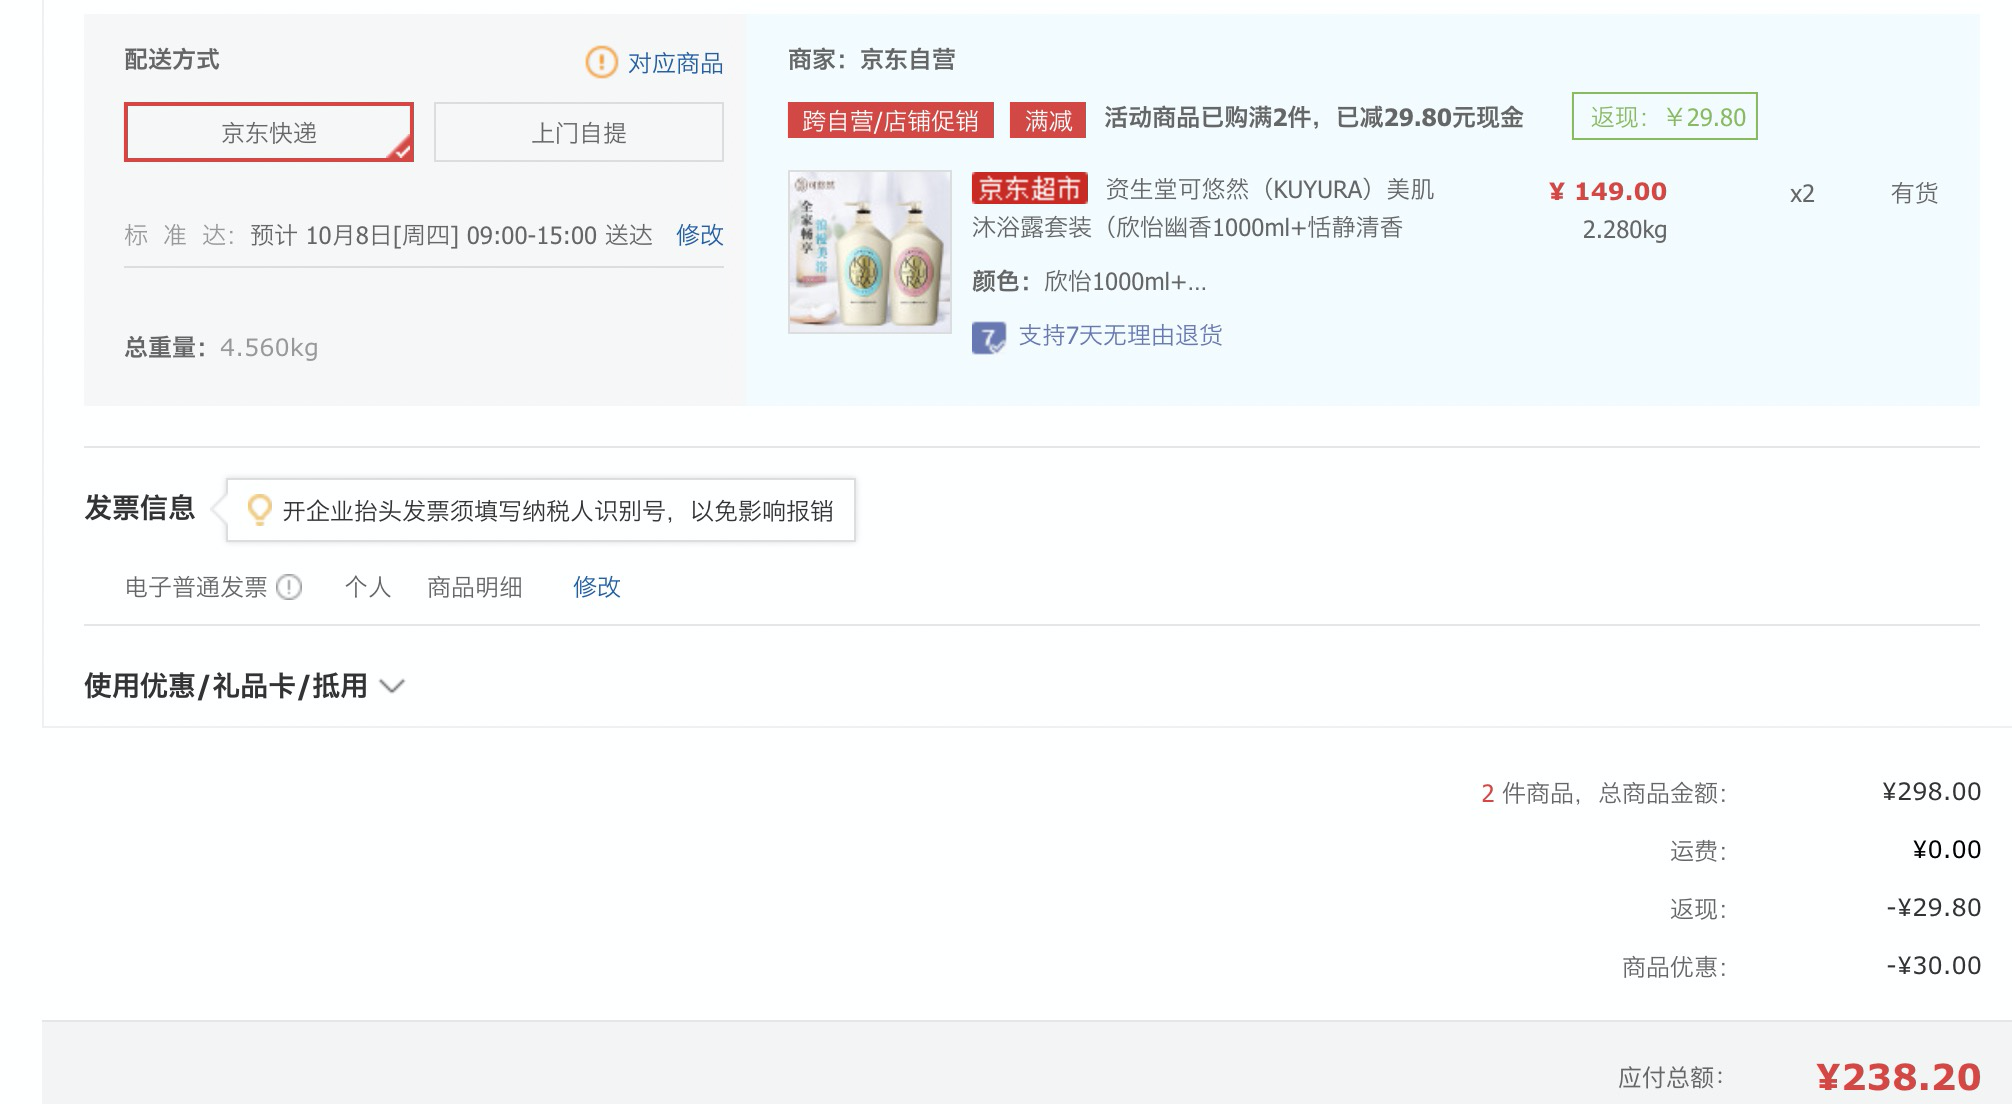Viewport: 2012px width, 1104px height.
Task: Click the ¥ 149.00 product price
Action: tap(1608, 191)
